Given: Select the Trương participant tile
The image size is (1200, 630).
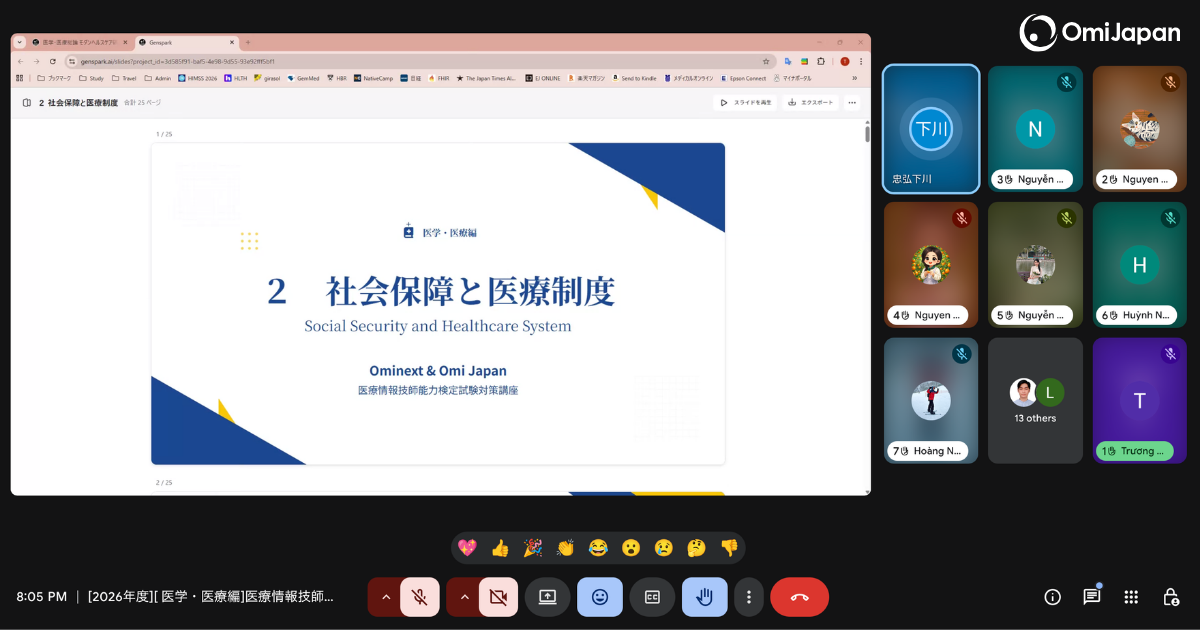Looking at the screenshot, I should pos(1140,400).
